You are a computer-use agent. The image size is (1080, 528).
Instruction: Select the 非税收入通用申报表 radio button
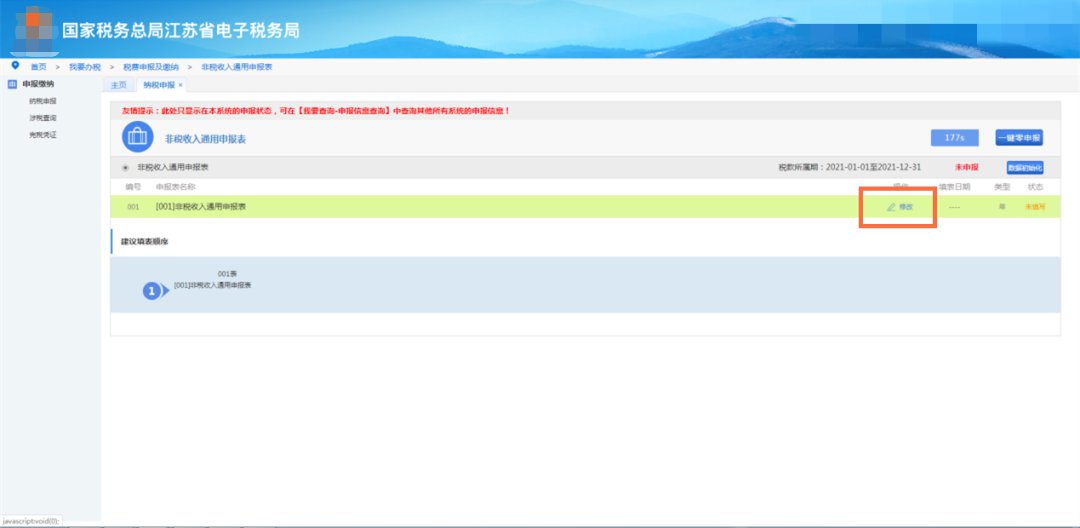point(125,167)
